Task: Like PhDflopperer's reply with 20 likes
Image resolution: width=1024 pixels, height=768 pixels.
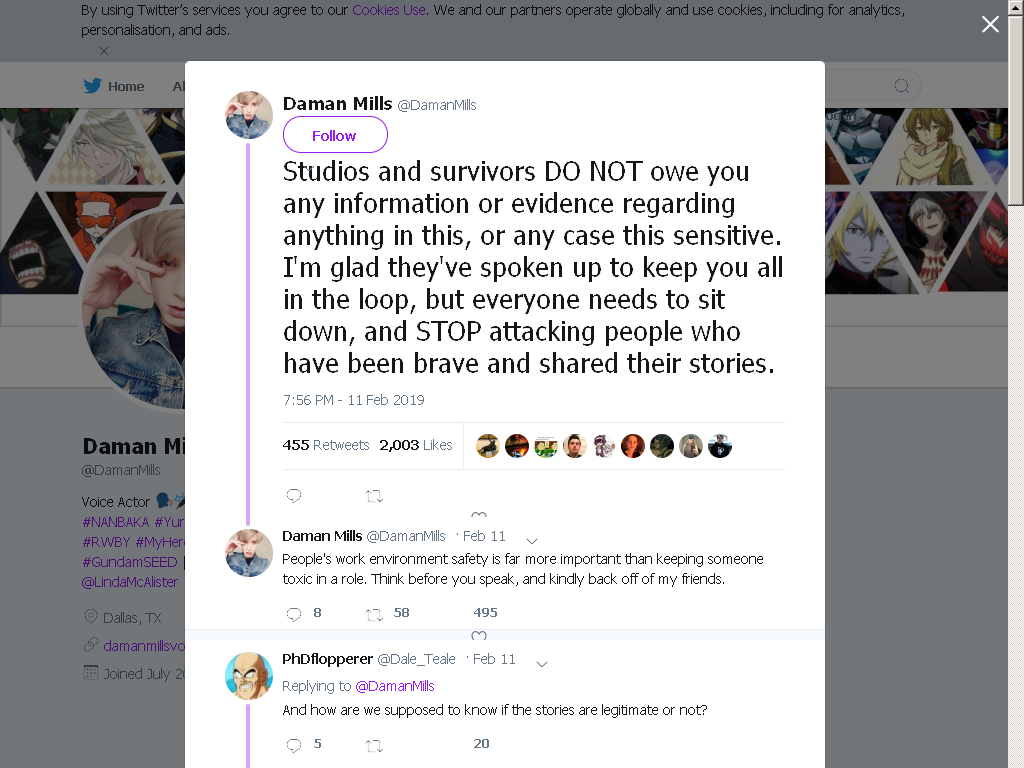Action: point(481,743)
